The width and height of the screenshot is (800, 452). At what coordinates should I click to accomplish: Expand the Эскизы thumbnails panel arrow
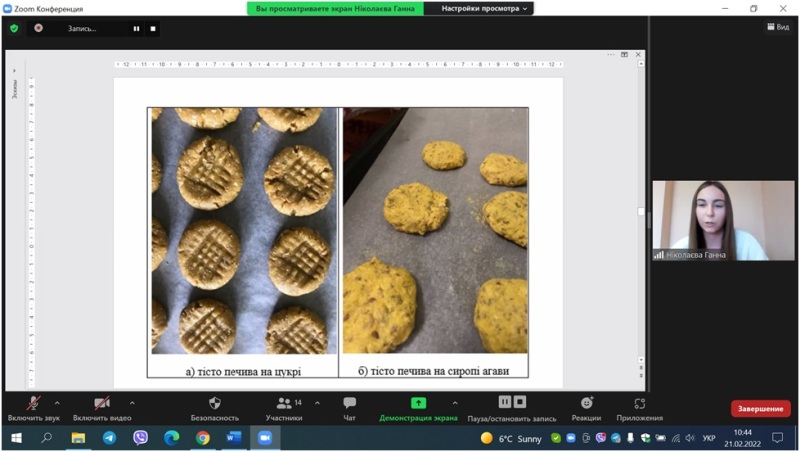point(14,71)
